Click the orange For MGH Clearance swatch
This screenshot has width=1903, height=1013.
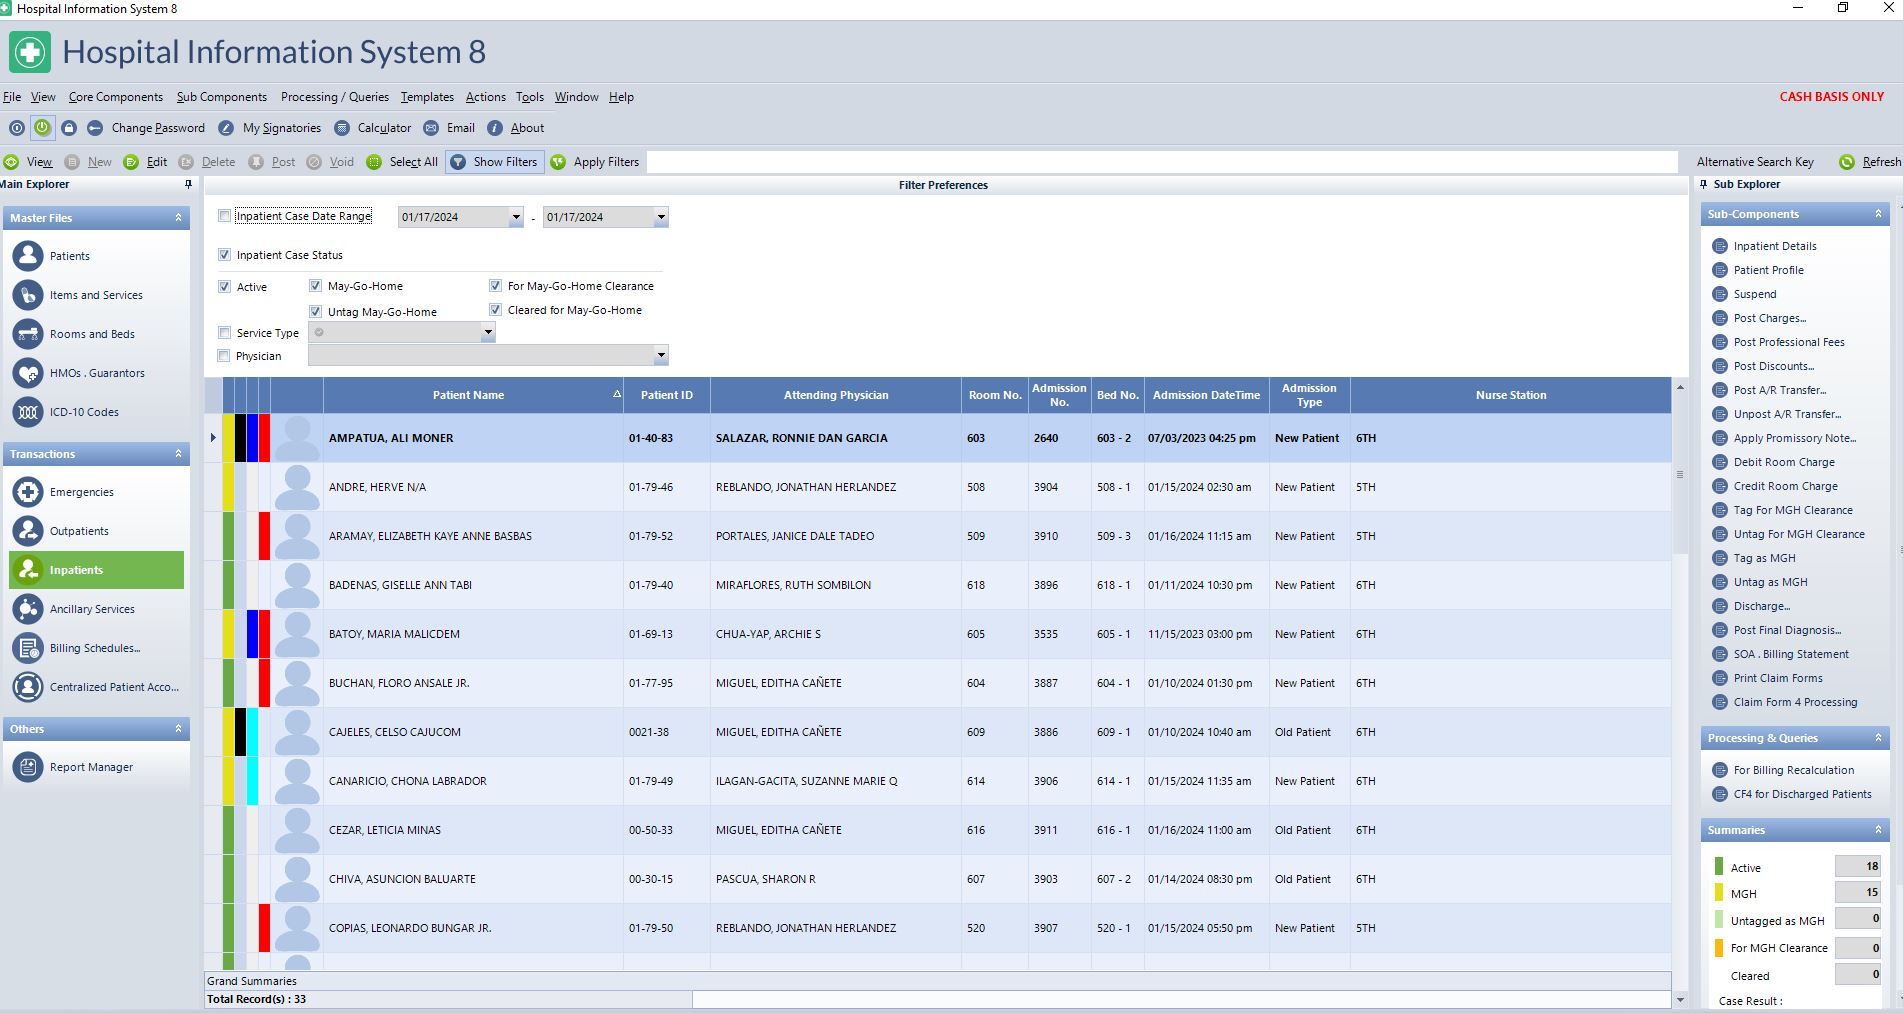coord(1719,948)
